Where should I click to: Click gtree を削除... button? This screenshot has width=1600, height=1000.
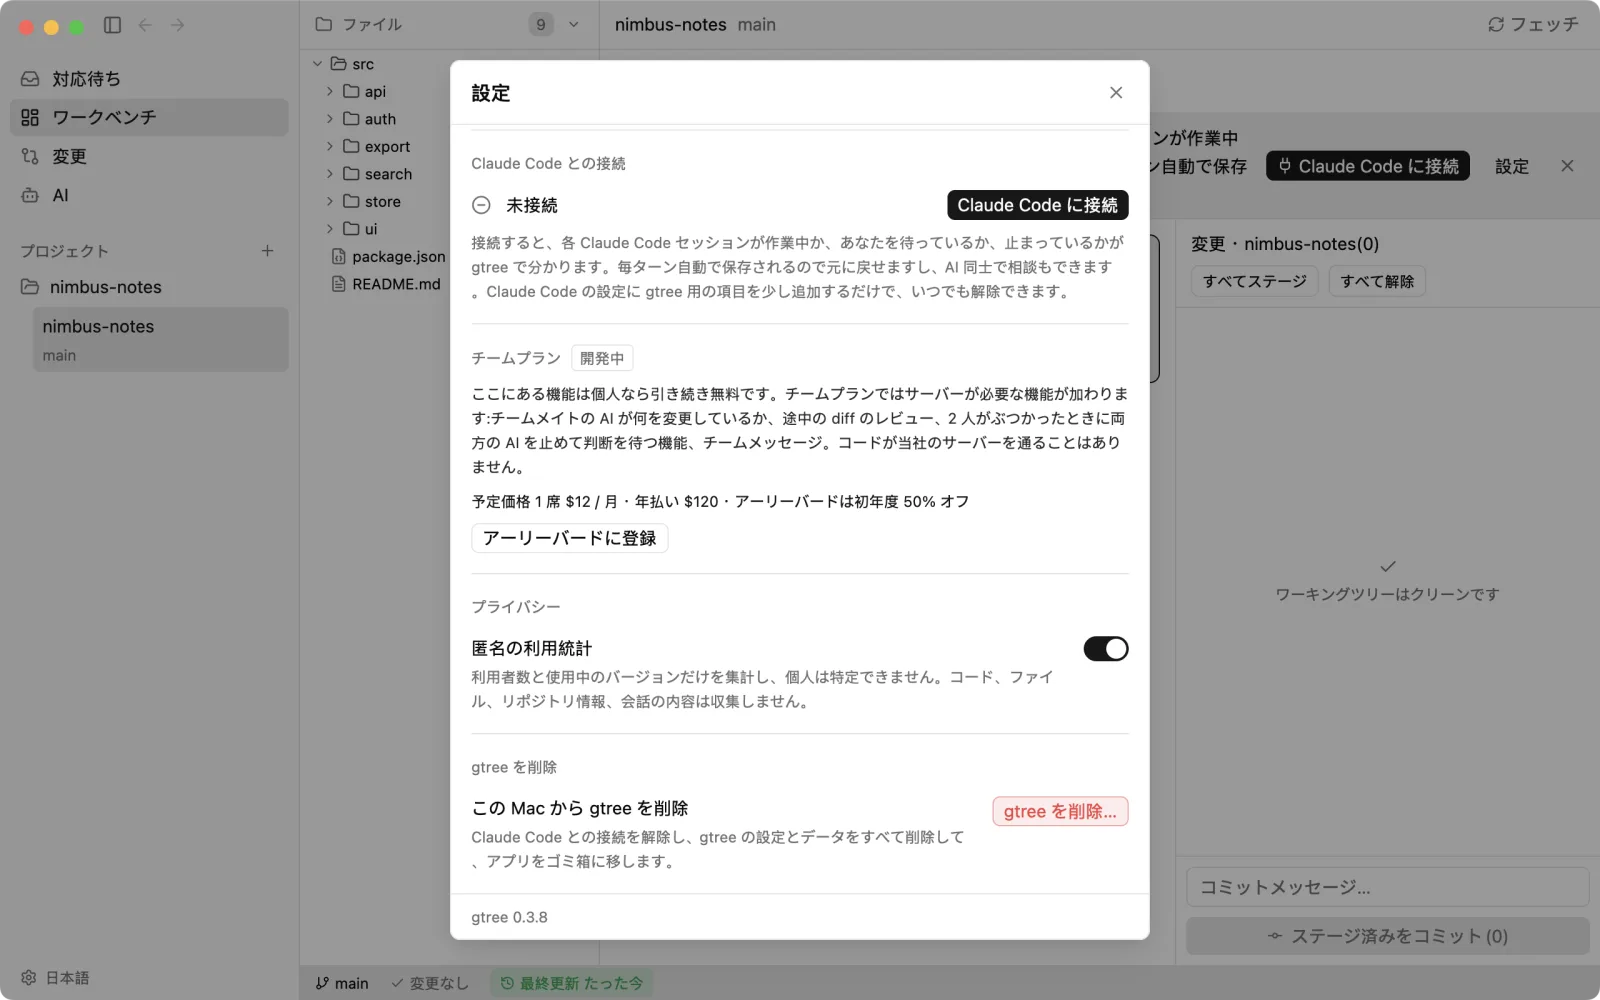1060,811
